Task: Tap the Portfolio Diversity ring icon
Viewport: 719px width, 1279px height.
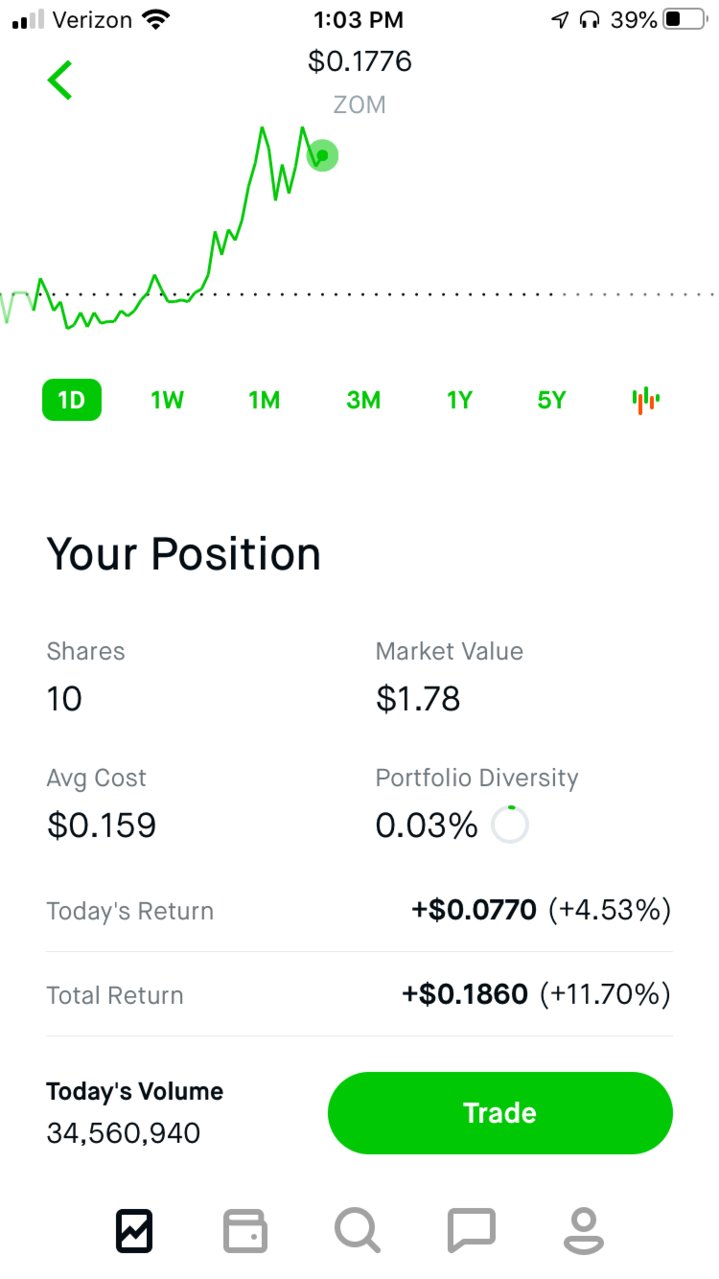Action: pyautogui.click(x=510, y=825)
